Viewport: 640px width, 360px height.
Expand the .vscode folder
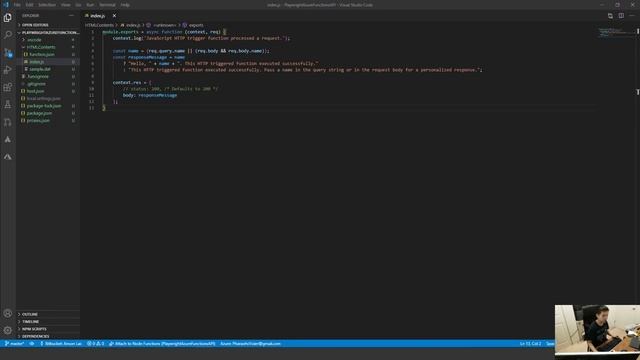pos(48,40)
